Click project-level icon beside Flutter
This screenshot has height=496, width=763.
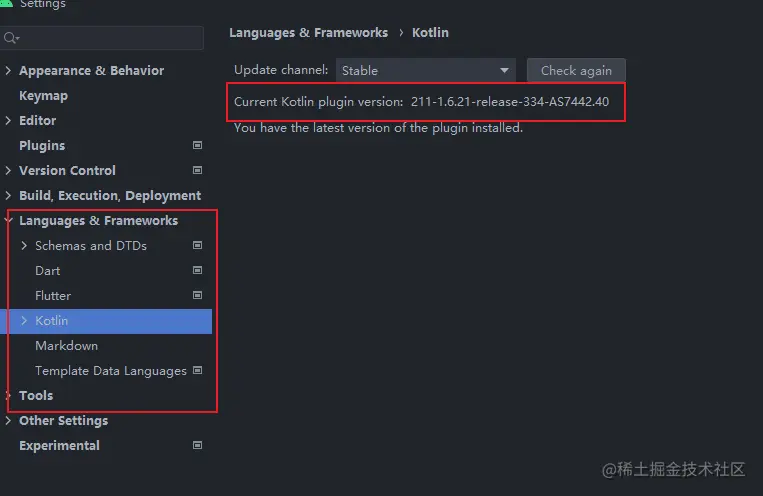tap(197, 295)
